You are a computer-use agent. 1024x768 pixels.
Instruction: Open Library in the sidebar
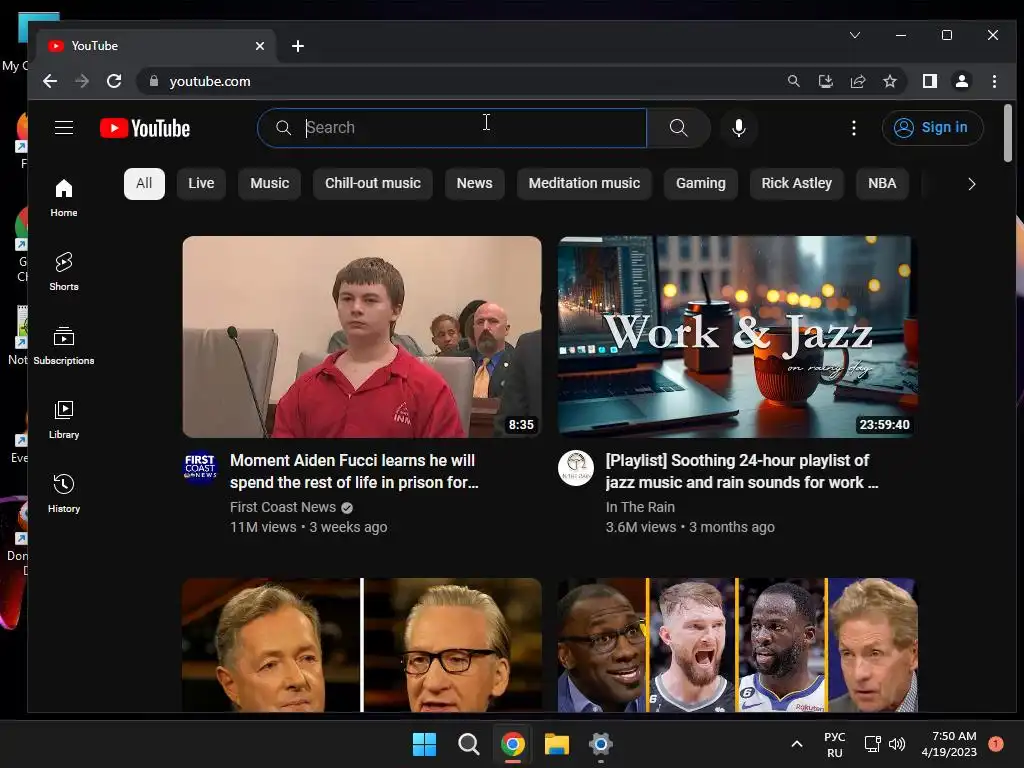click(x=64, y=420)
